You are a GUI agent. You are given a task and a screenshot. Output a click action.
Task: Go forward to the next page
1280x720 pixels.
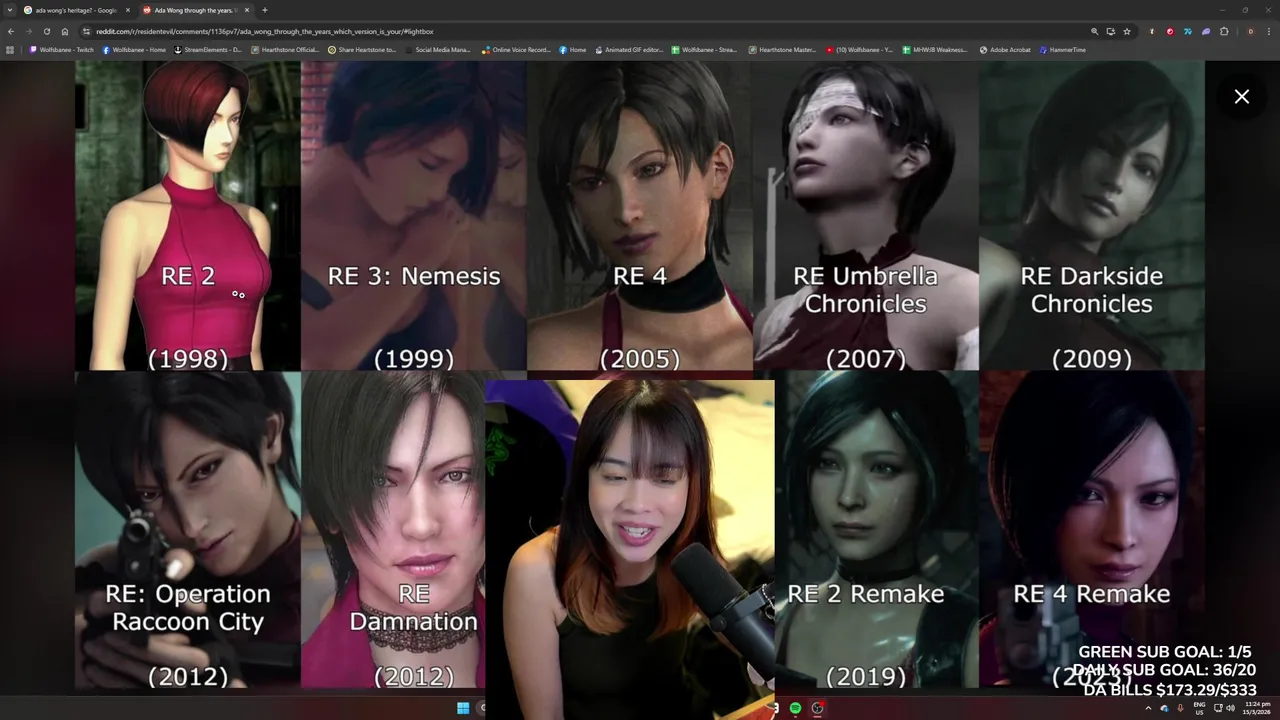pyautogui.click(x=29, y=31)
